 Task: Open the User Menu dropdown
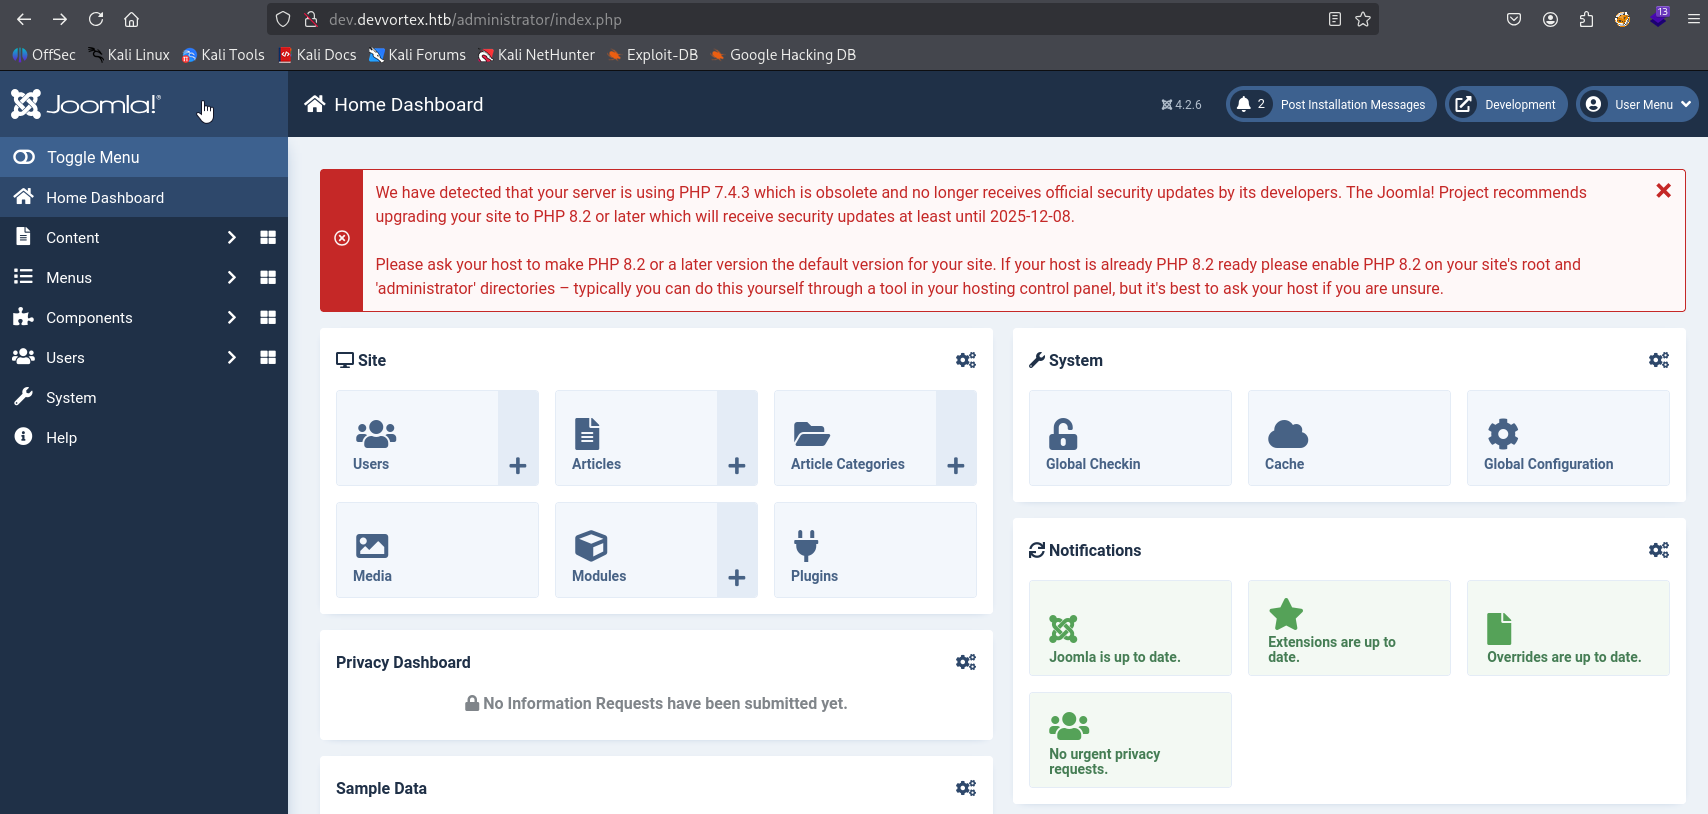1637,104
